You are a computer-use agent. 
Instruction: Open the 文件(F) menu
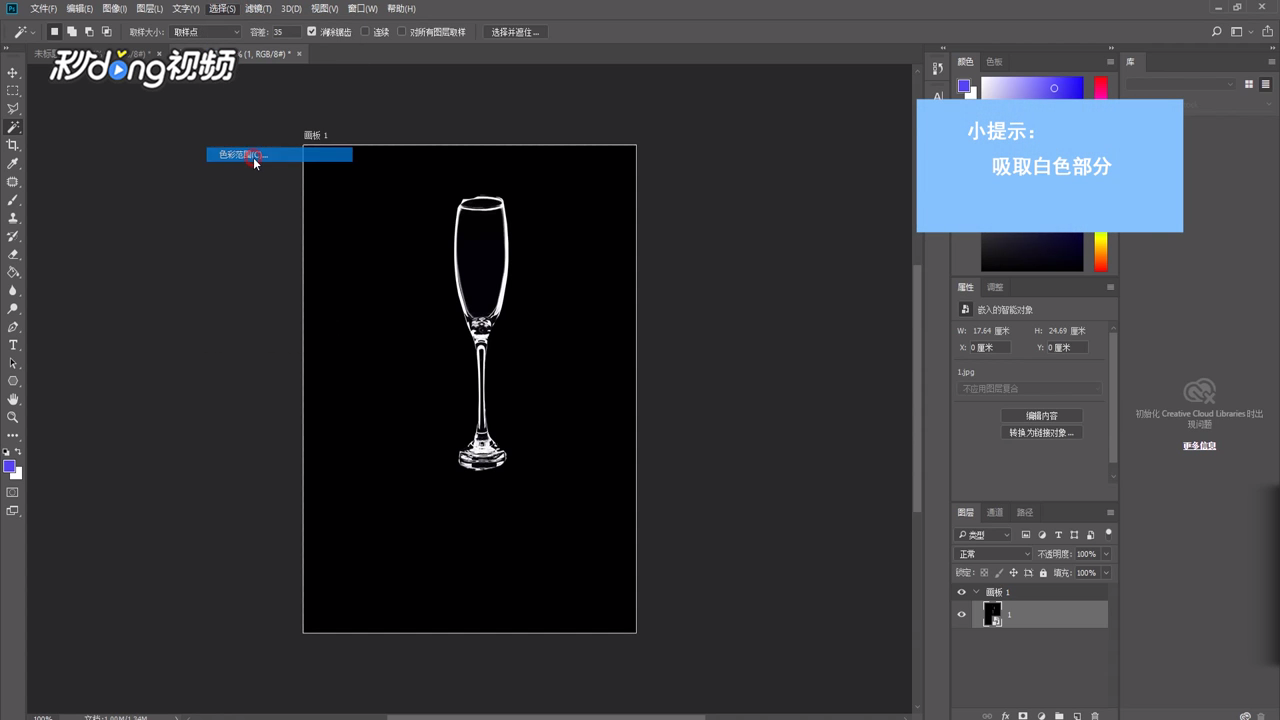(43, 8)
